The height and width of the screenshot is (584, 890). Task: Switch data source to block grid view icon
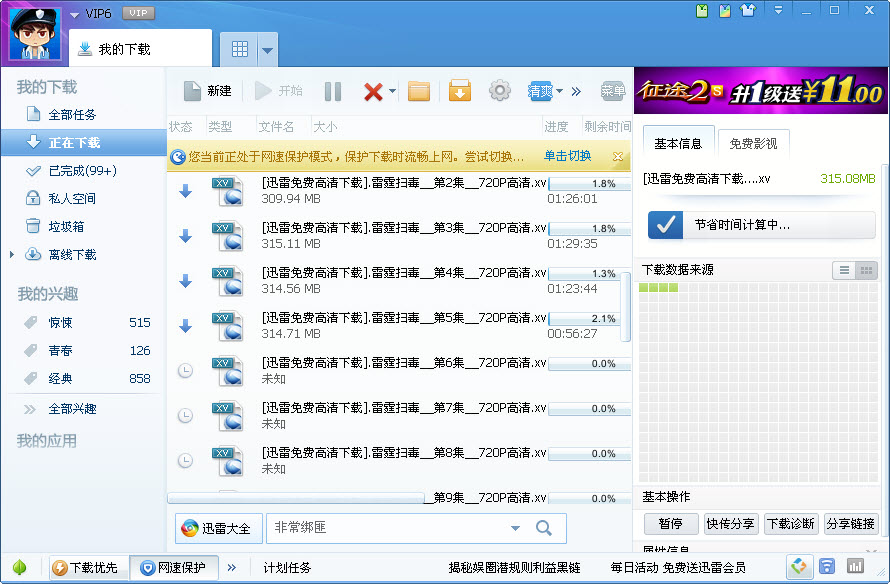[x=866, y=271]
